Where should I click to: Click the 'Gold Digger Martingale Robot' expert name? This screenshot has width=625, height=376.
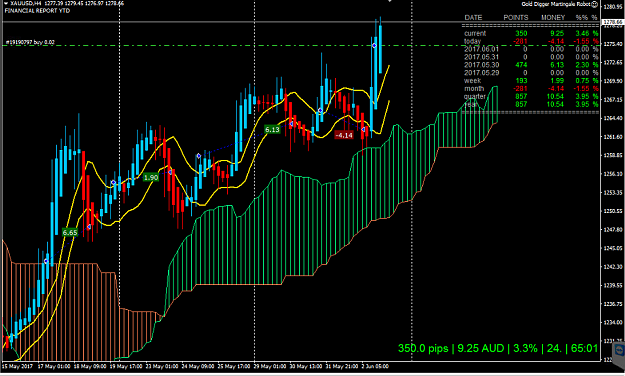click(x=556, y=4)
